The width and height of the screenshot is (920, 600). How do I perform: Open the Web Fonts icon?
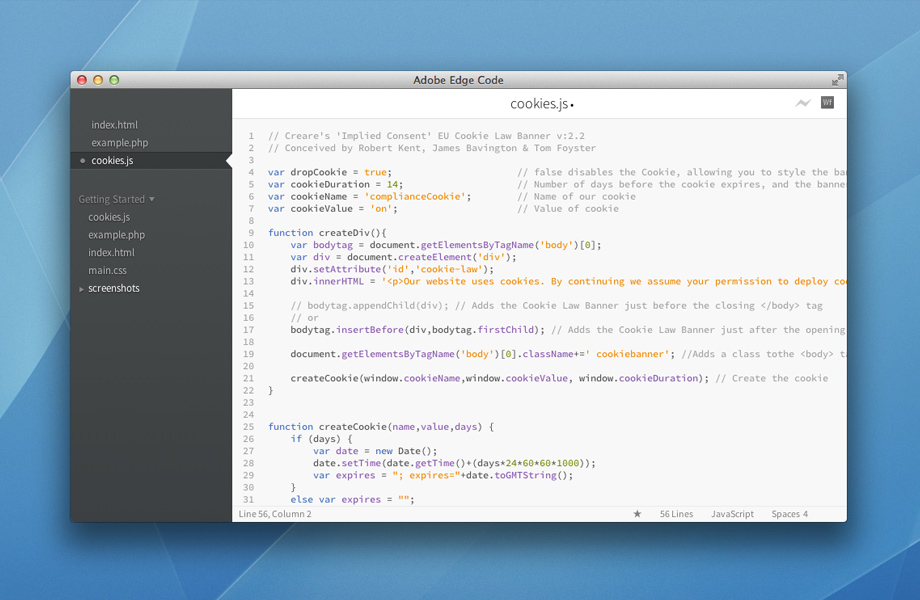point(827,103)
